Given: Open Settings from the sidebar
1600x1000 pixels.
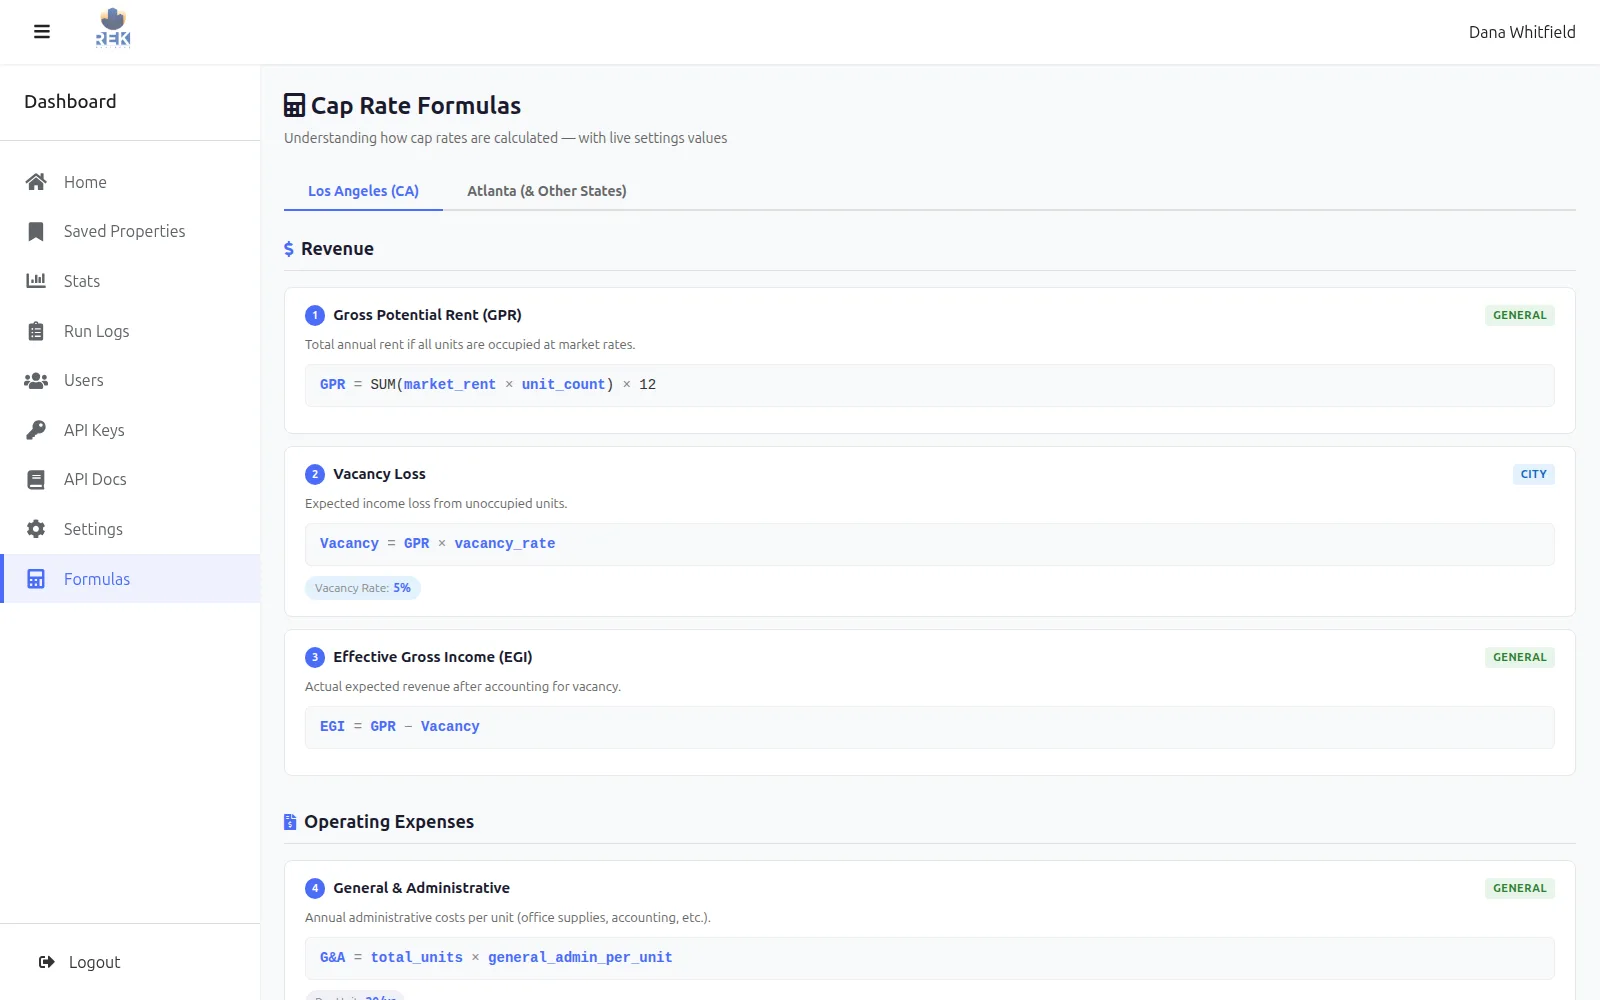Looking at the screenshot, I should pyautogui.click(x=130, y=529).
